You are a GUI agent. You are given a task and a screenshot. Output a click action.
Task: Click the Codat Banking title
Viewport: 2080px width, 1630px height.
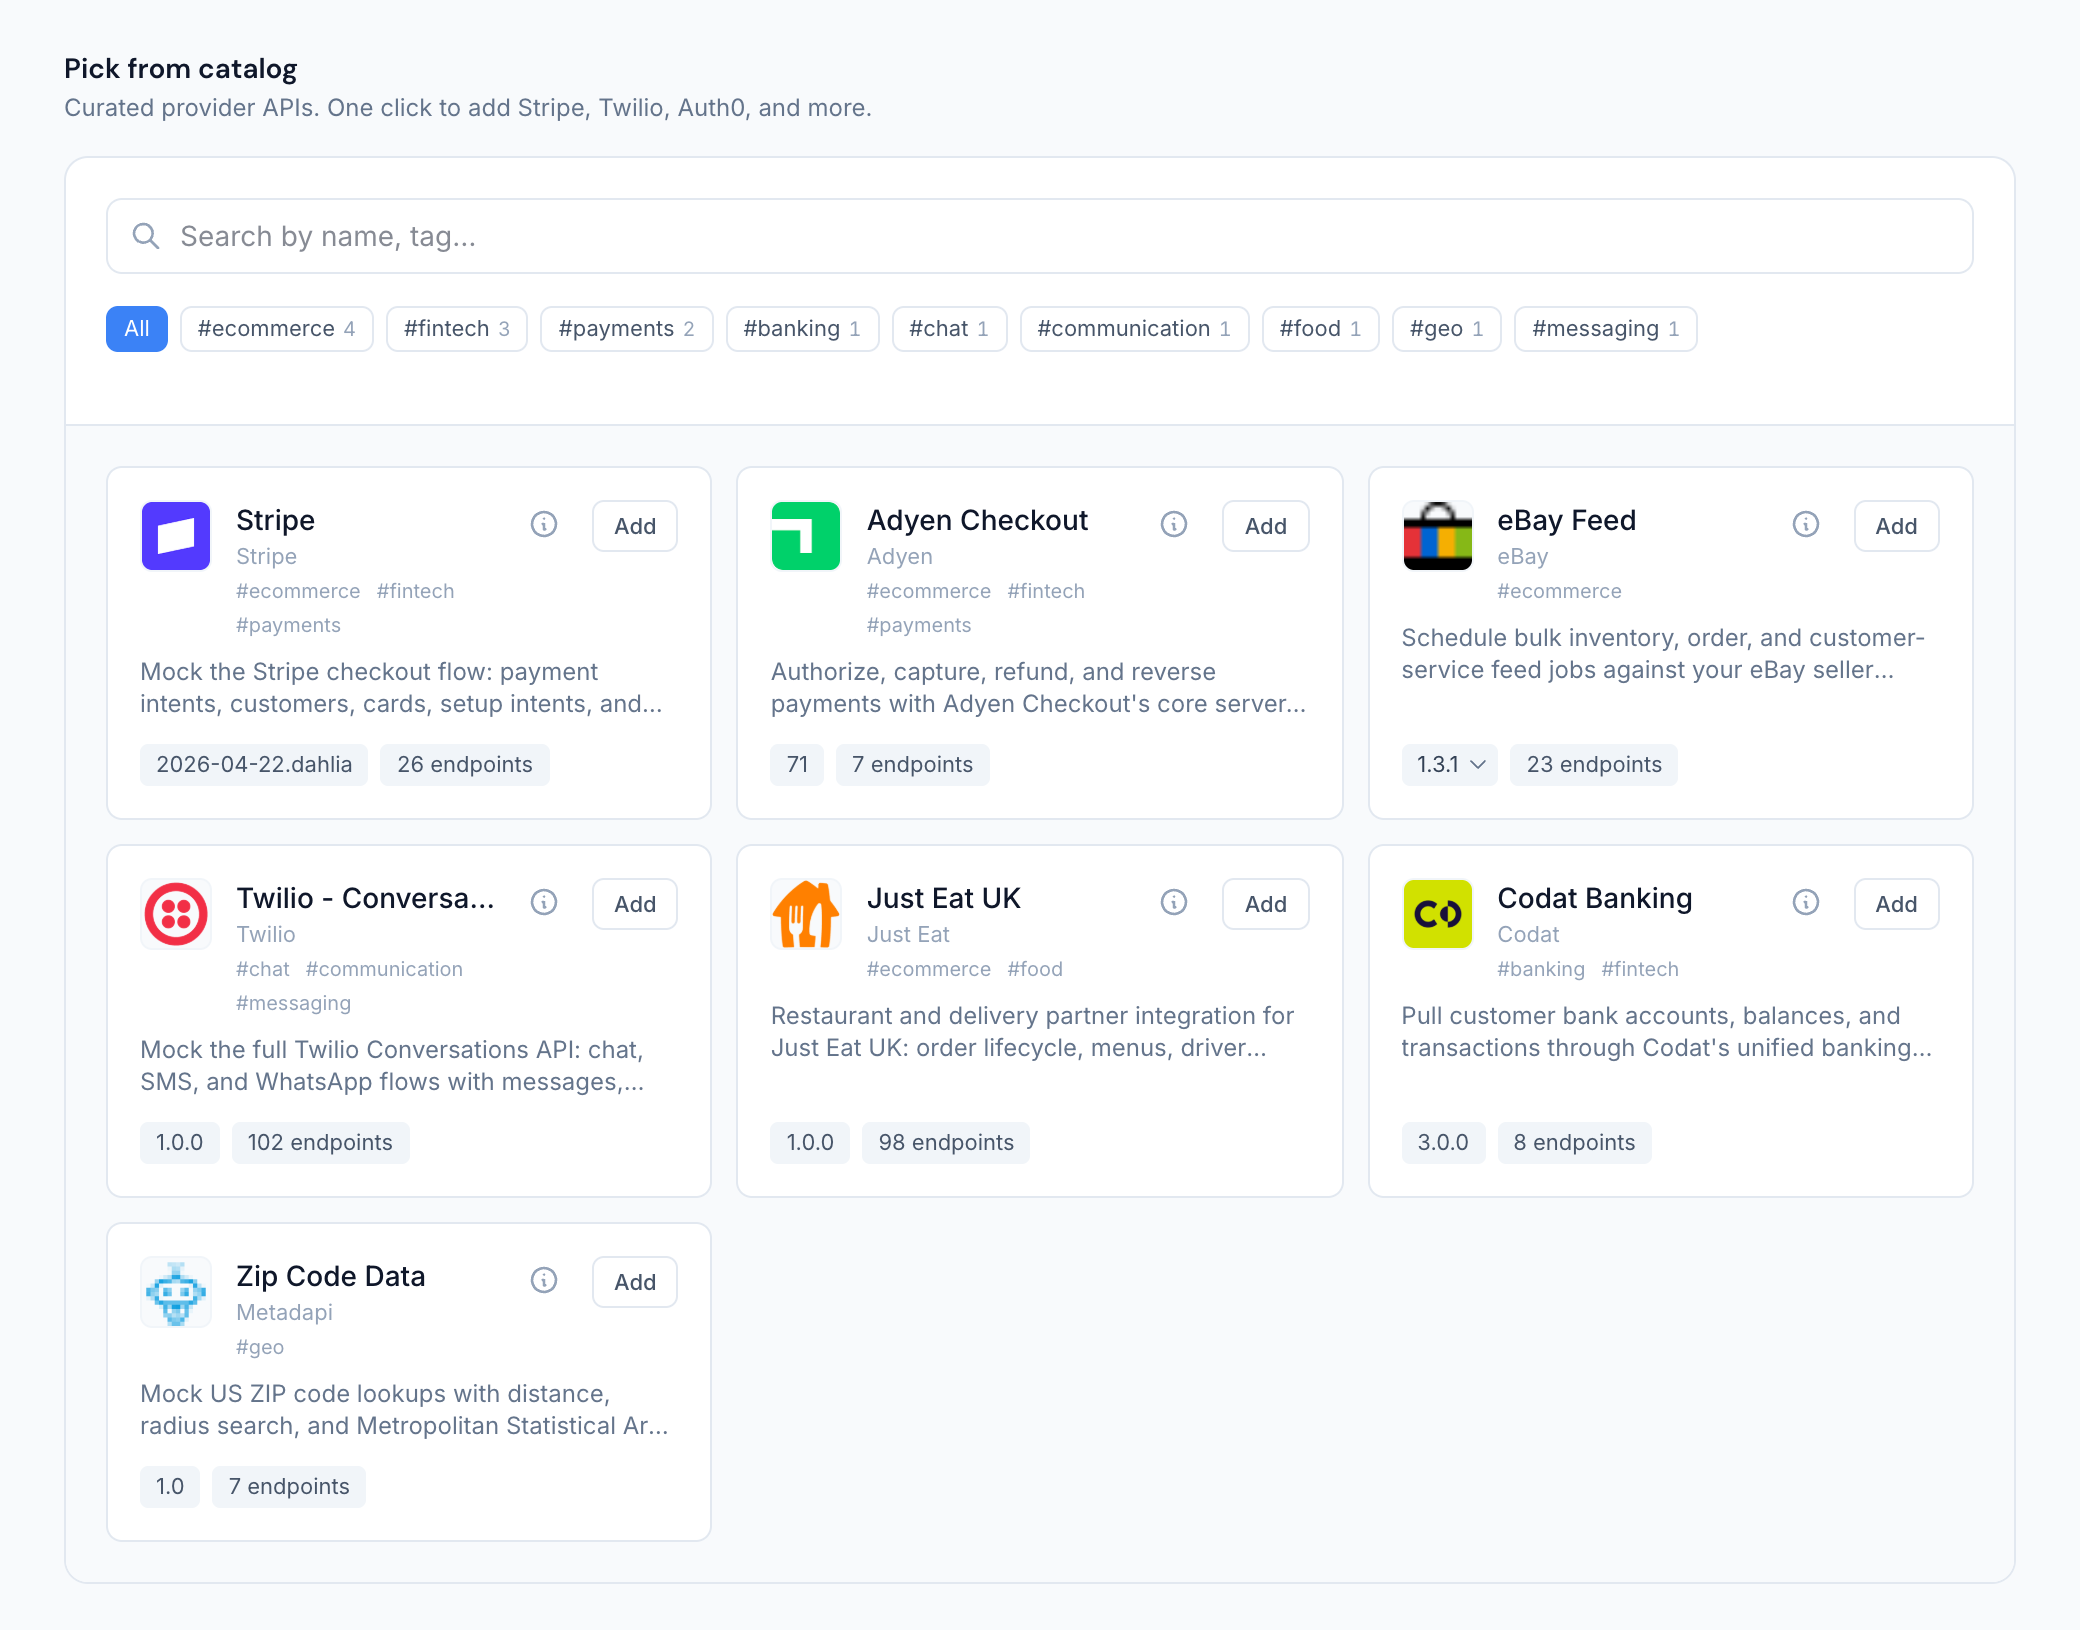pos(1595,898)
